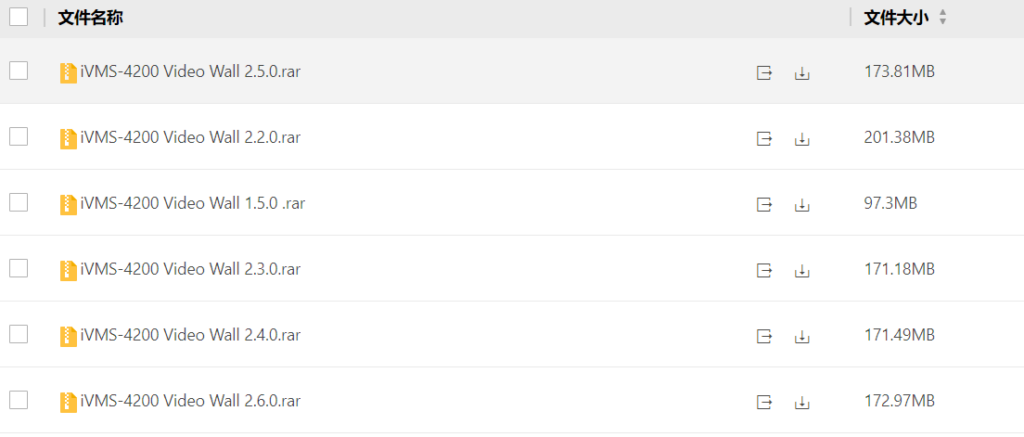The height and width of the screenshot is (437, 1024).
Task: Tick the checkbox for Video Wall 2.4.0.rar
Action: click(19, 335)
